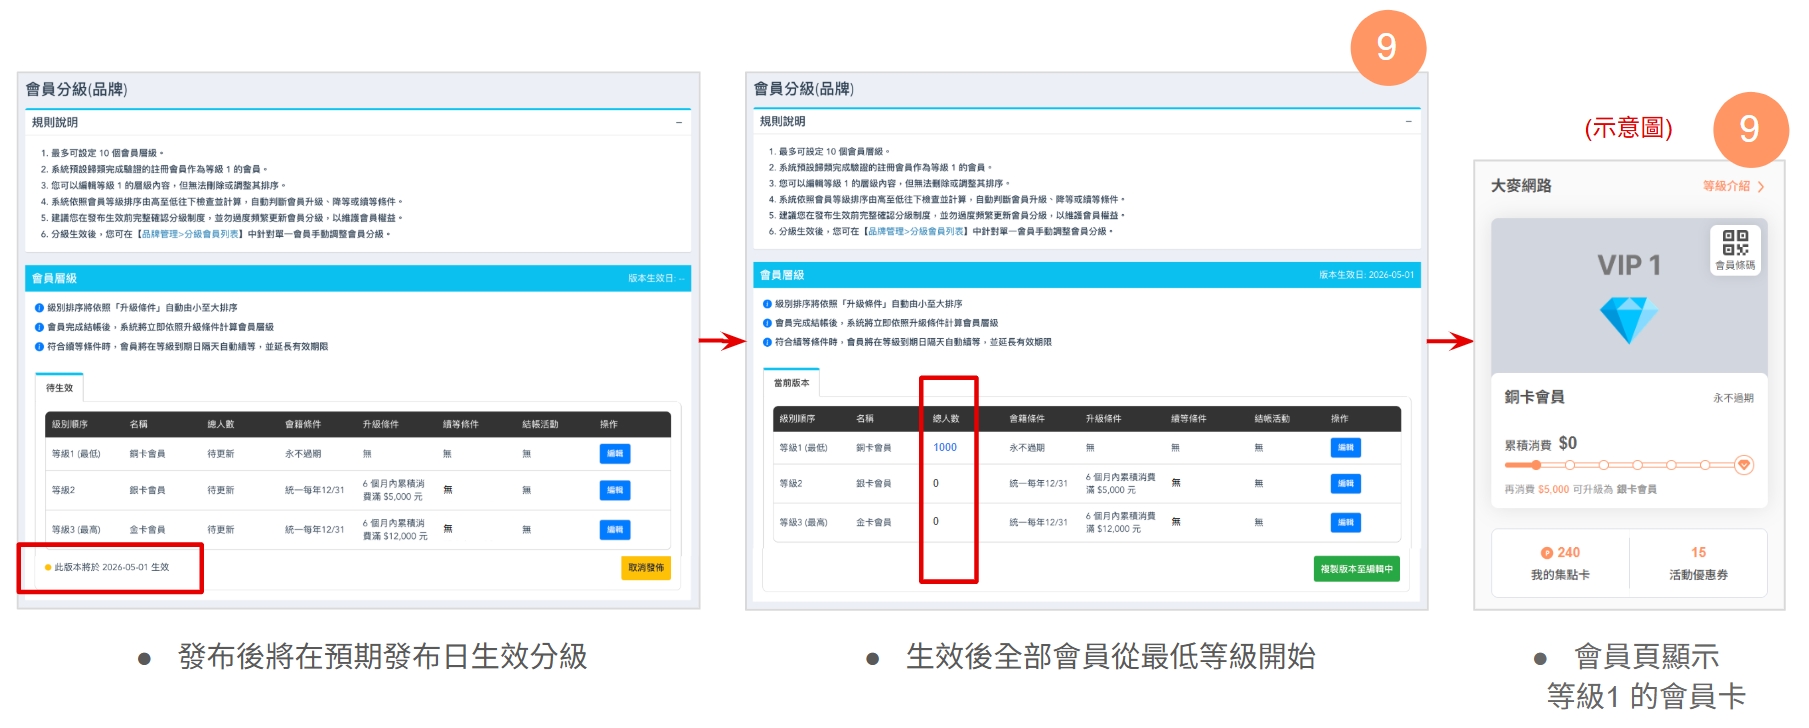Click the yellow 取消發佈 button

[645, 568]
